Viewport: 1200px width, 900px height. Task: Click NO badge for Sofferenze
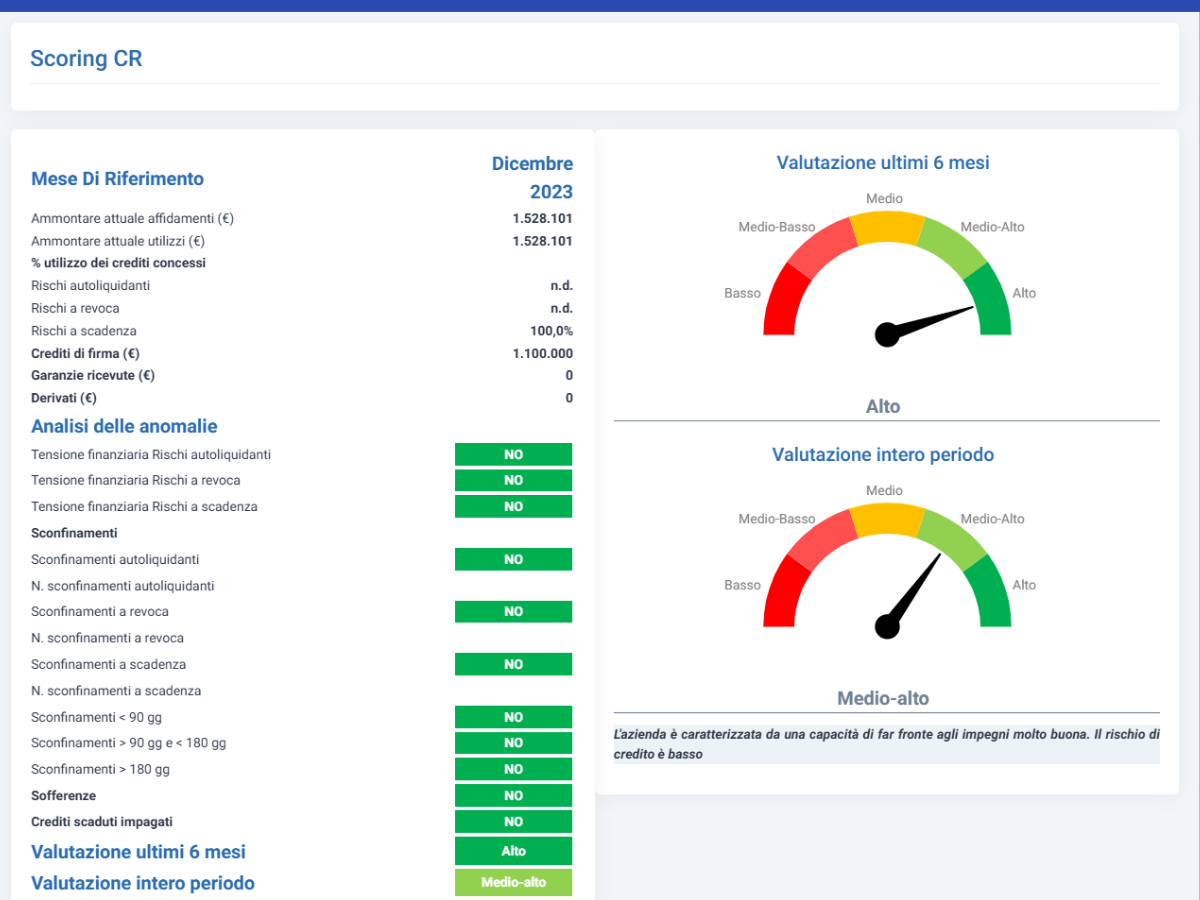513,795
